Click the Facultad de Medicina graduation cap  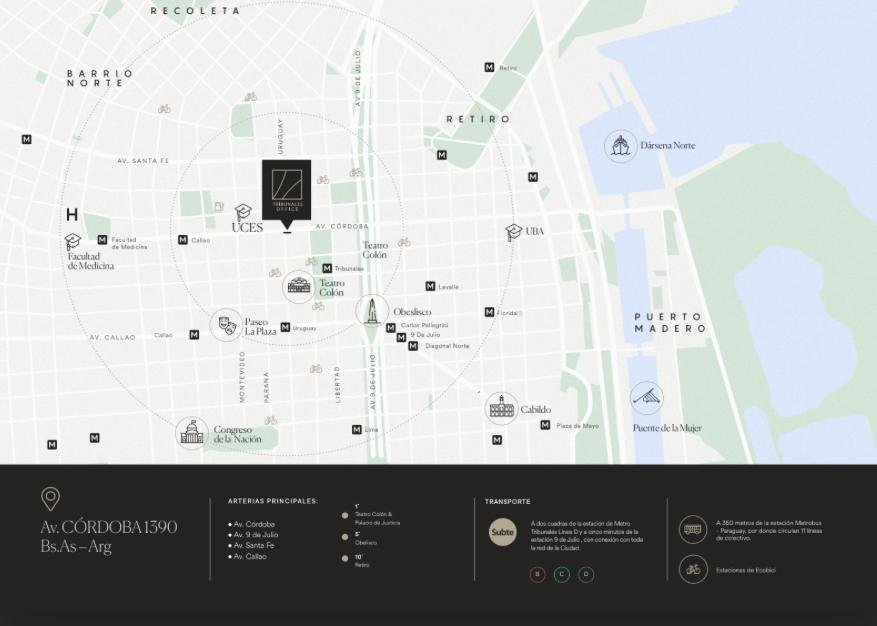[72, 241]
